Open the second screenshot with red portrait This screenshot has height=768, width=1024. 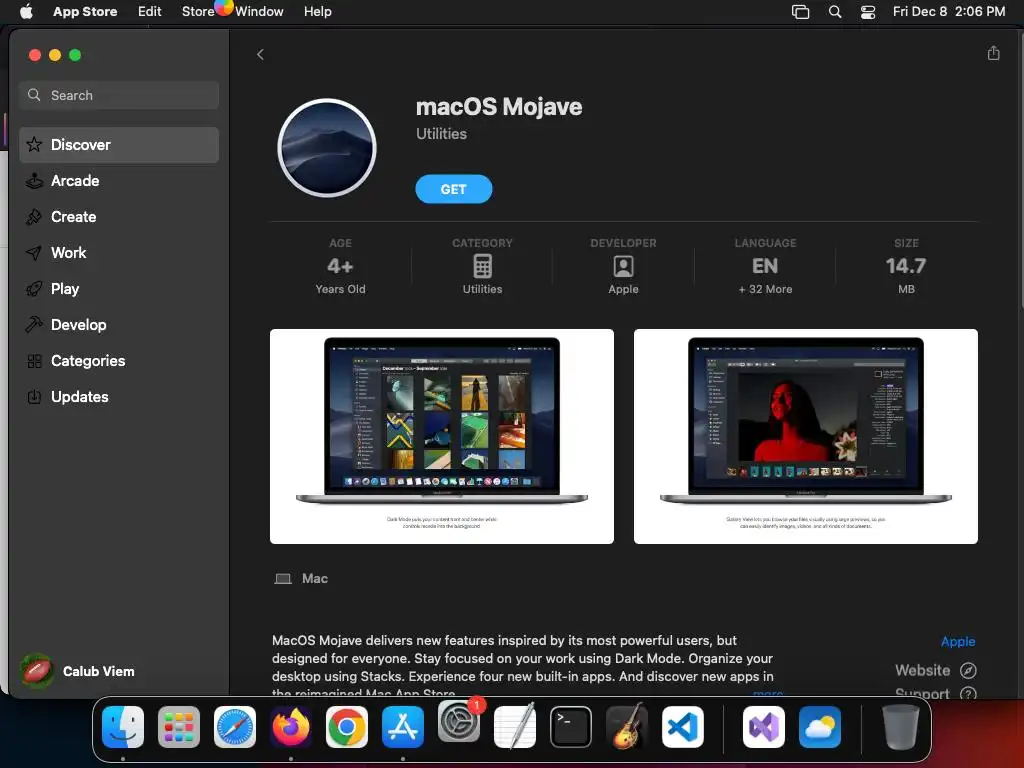805,436
